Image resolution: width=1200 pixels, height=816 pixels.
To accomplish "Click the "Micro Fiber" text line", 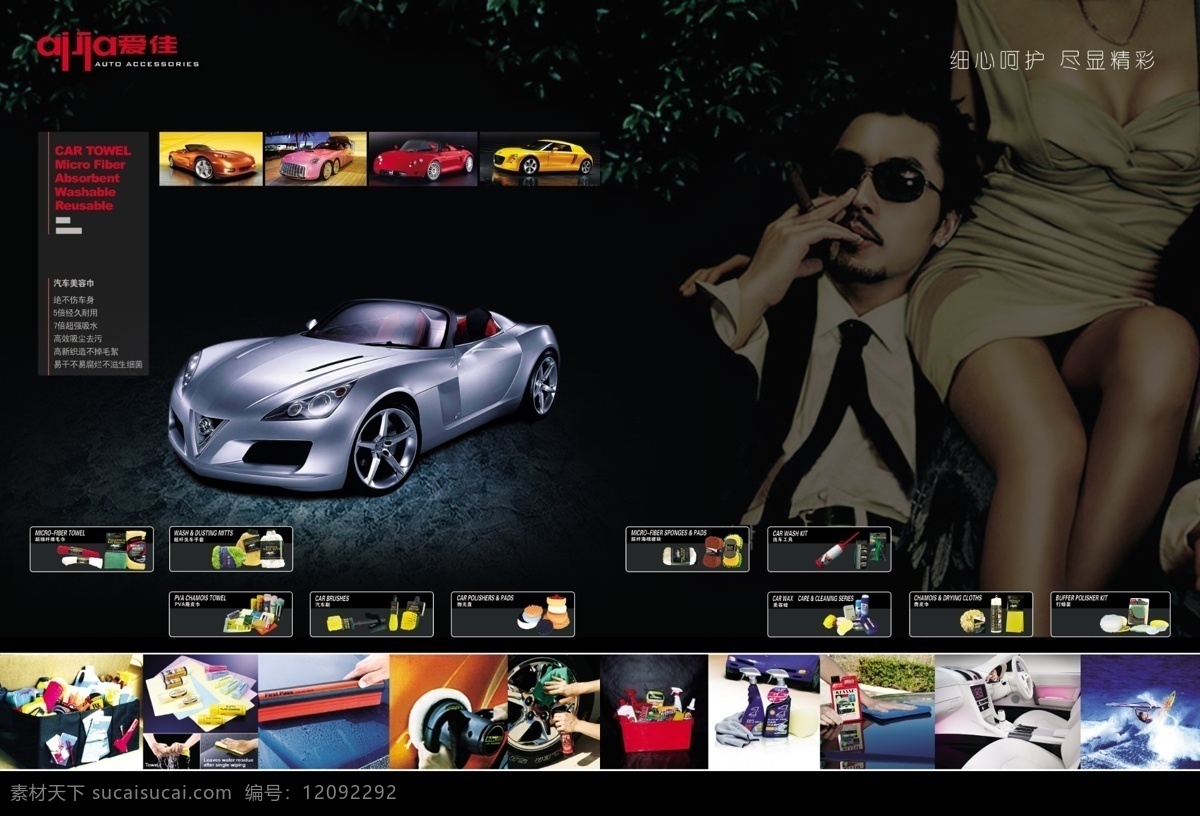I will tap(90, 165).
